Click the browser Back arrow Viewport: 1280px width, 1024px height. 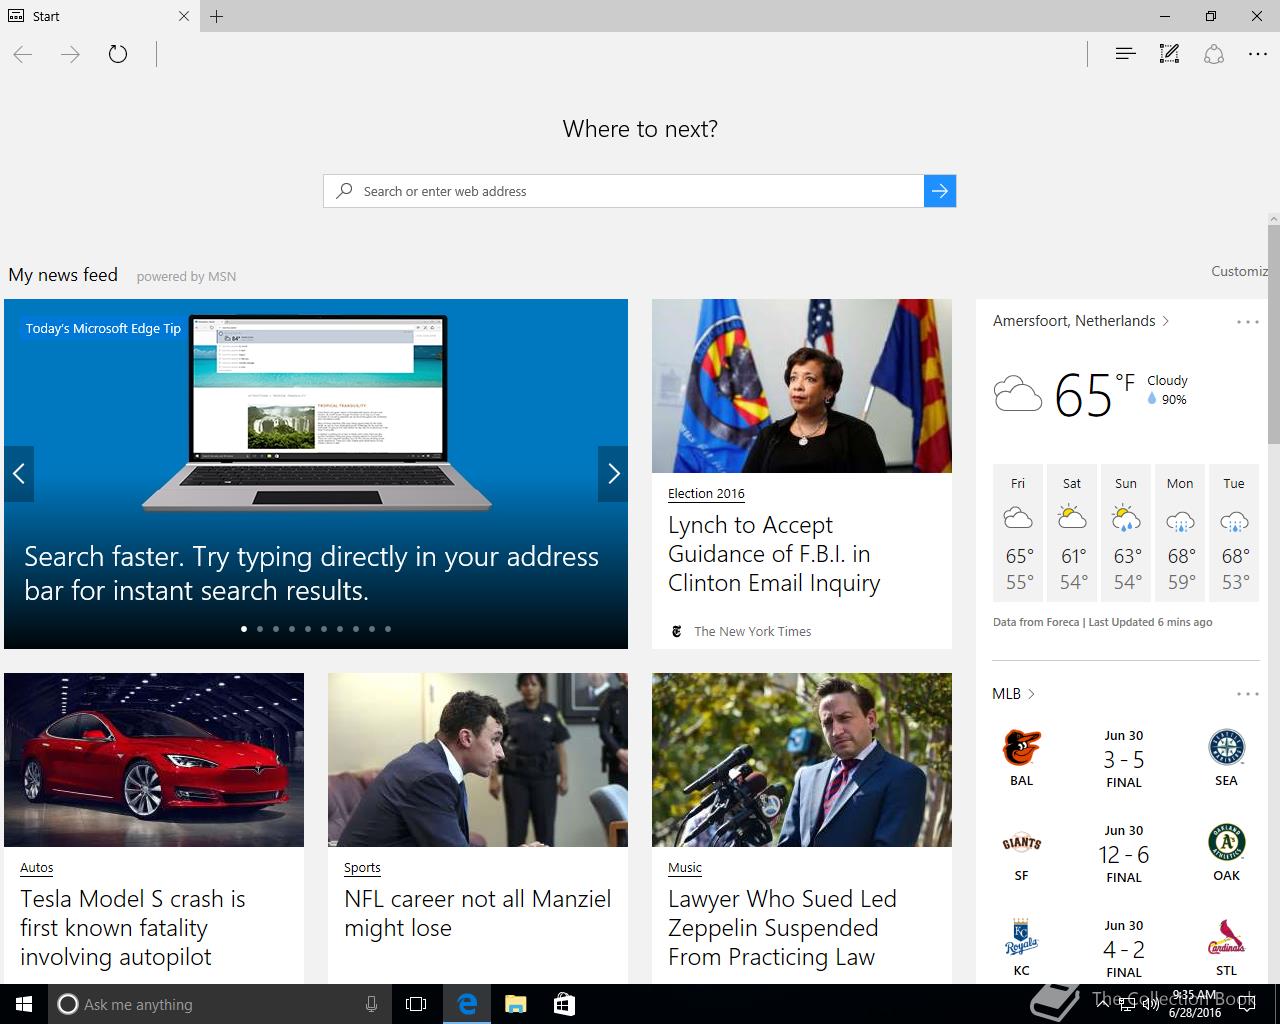[x=23, y=54]
